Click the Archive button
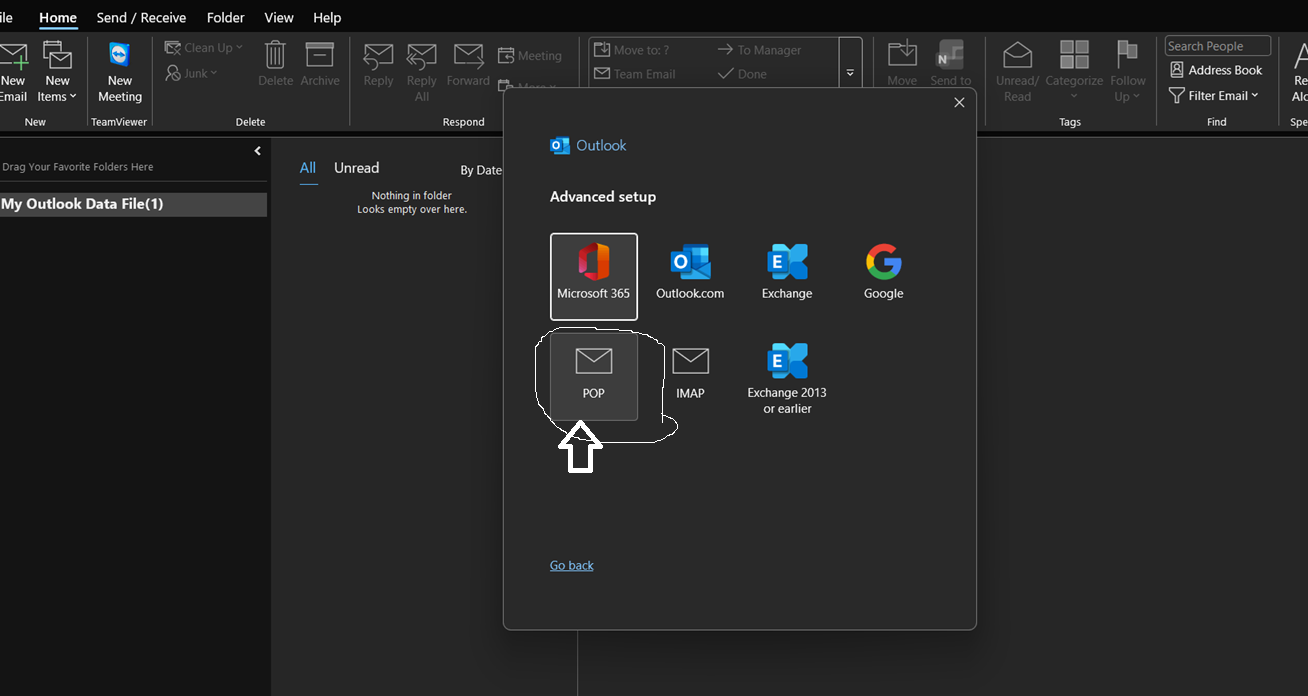The image size is (1308, 696). 320,64
